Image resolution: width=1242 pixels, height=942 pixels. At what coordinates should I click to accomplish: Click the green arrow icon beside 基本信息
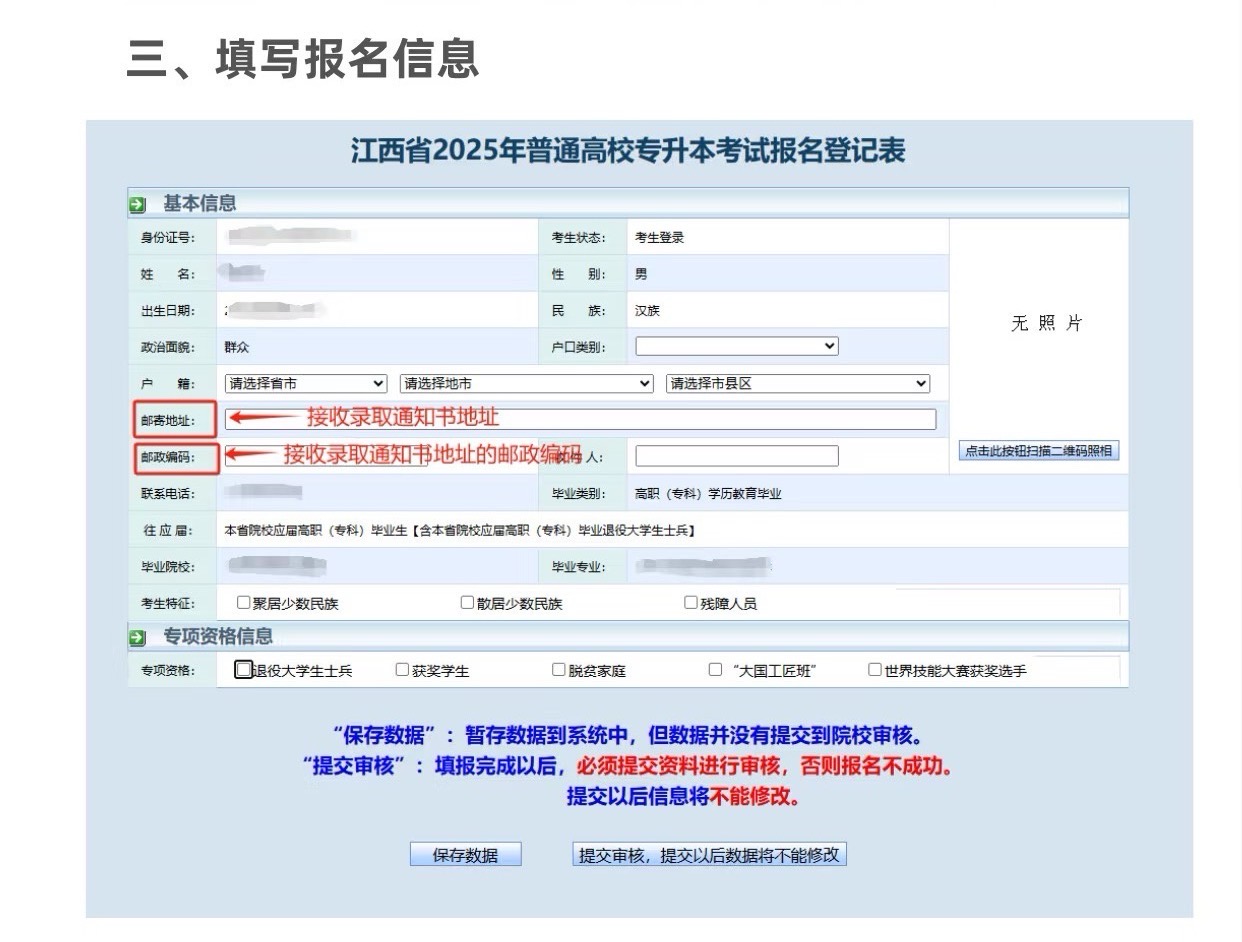(x=135, y=201)
